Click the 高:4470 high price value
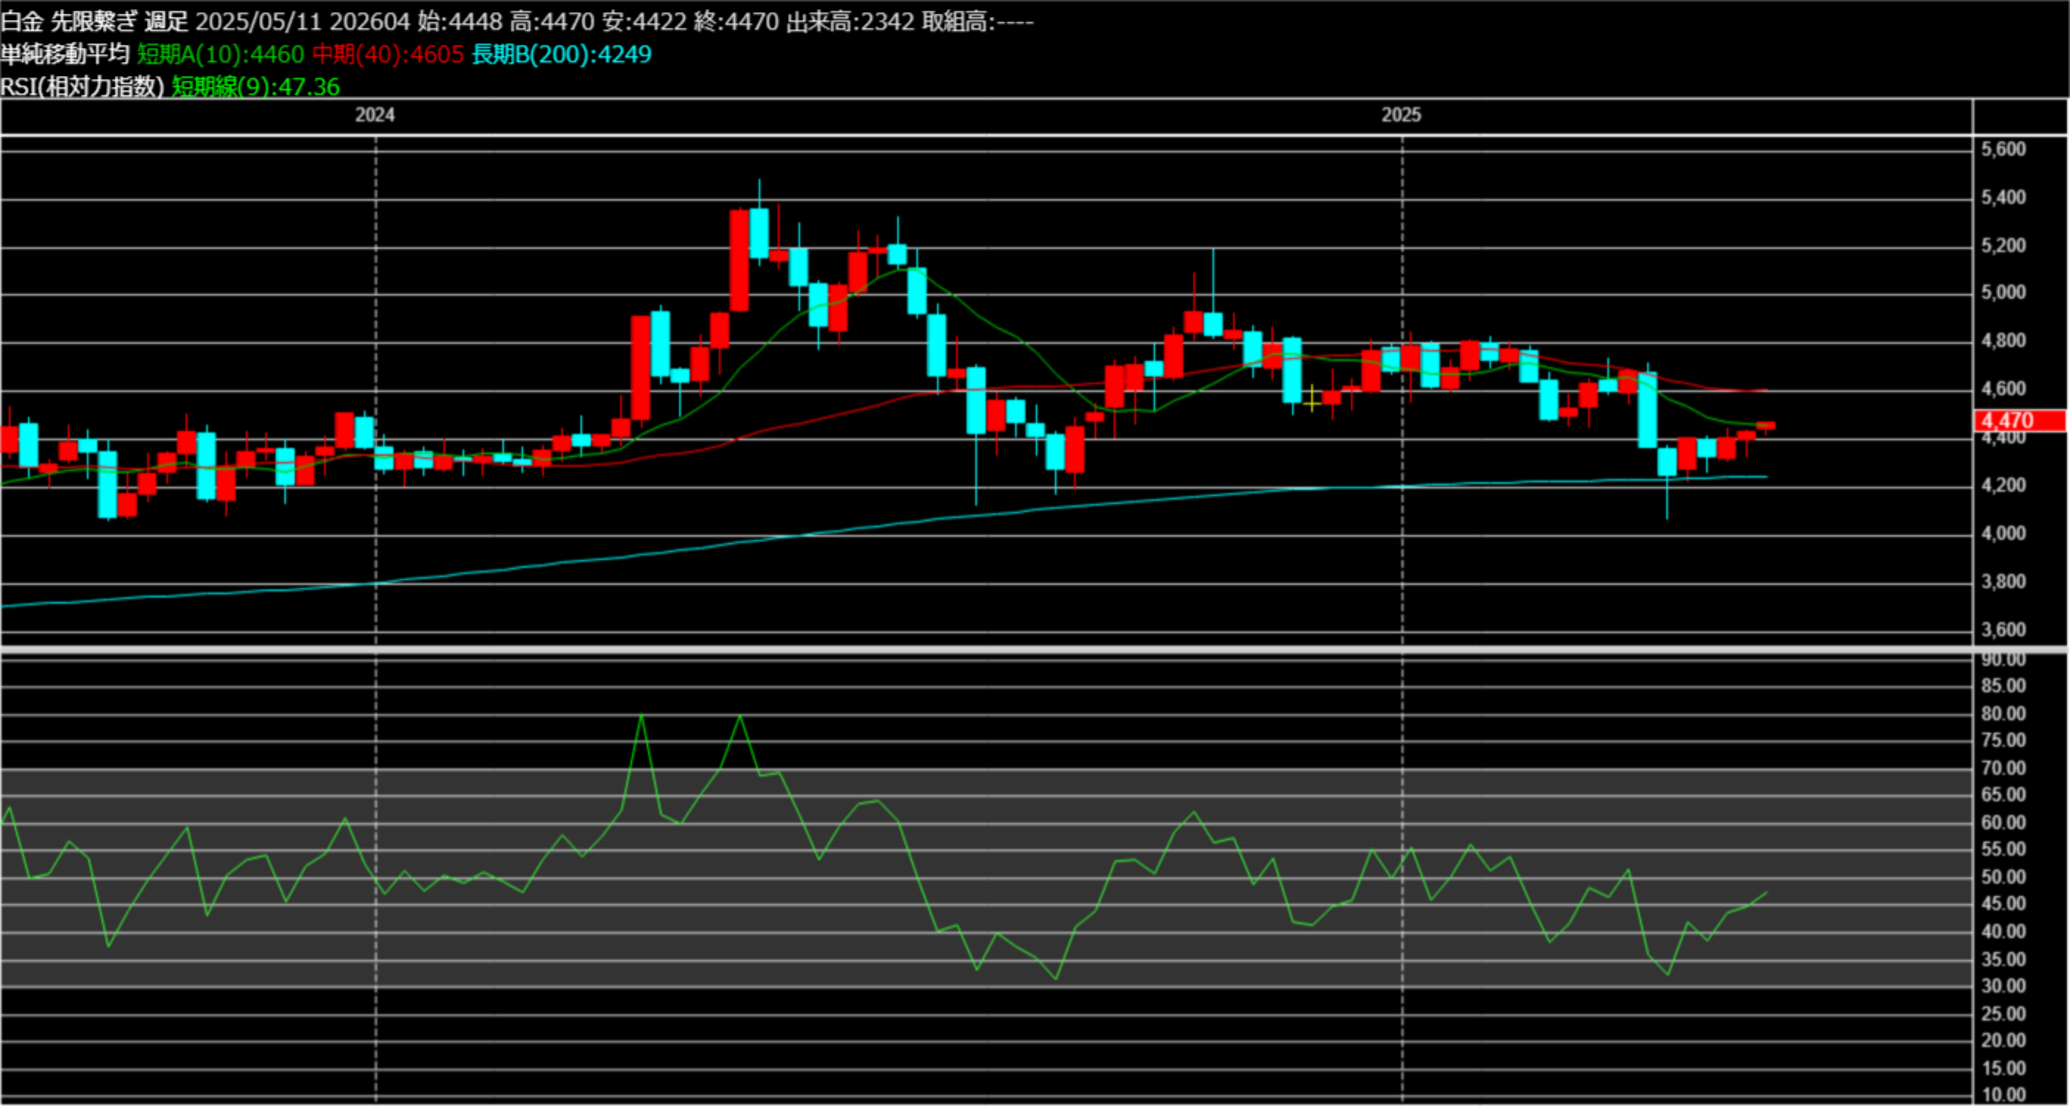Screen dimensions: 2070x1106 (552, 21)
